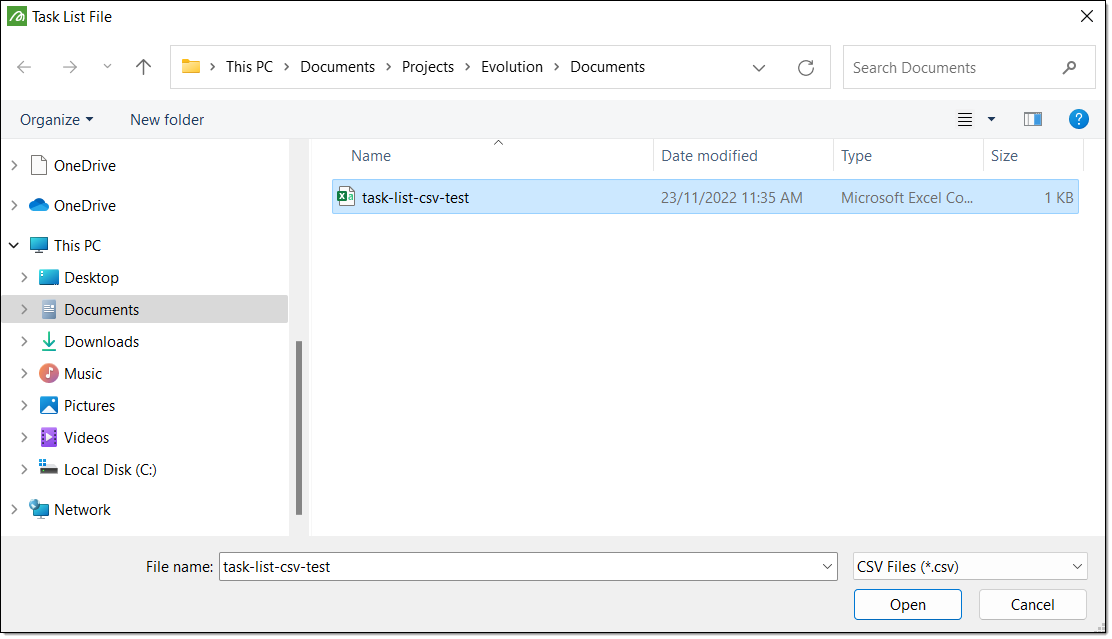1112x639 pixels.
Task: Click the Open button
Action: click(x=907, y=605)
